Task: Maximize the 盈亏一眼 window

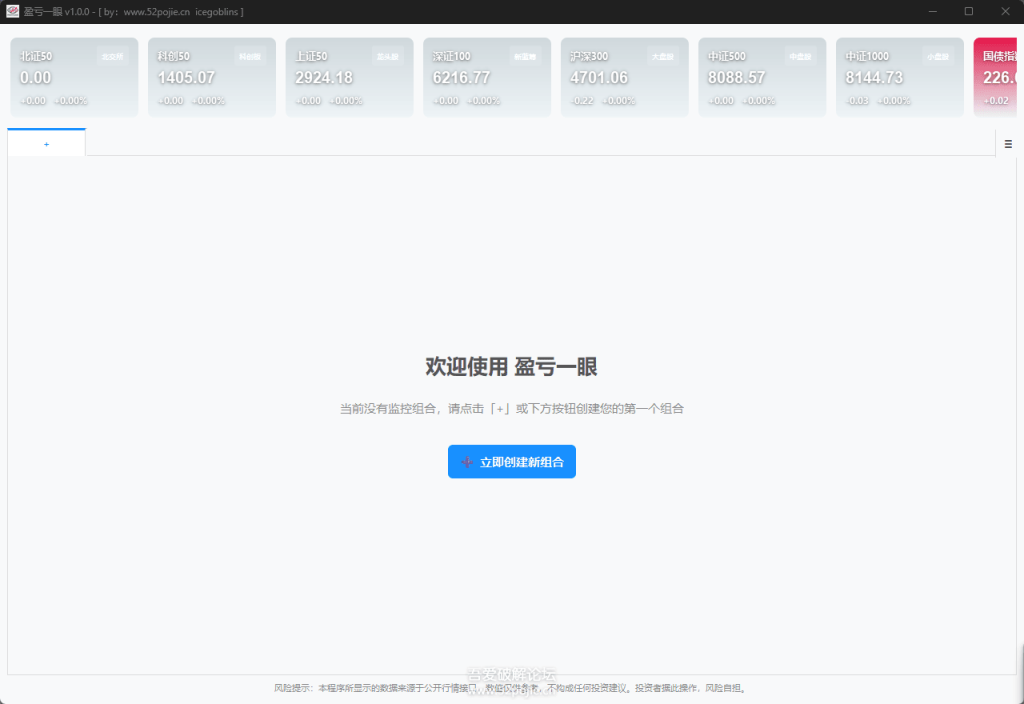Action: click(969, 11)
